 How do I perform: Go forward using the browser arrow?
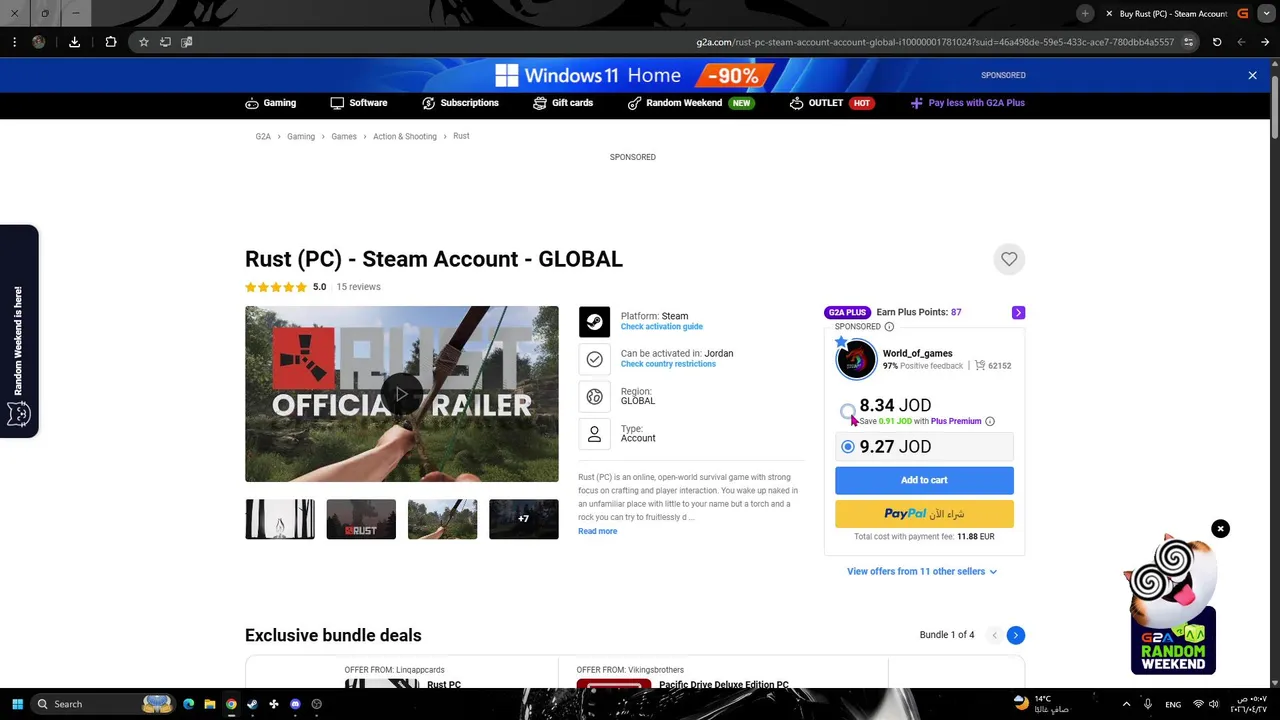pyautogui.click(x=1265, y=42)
